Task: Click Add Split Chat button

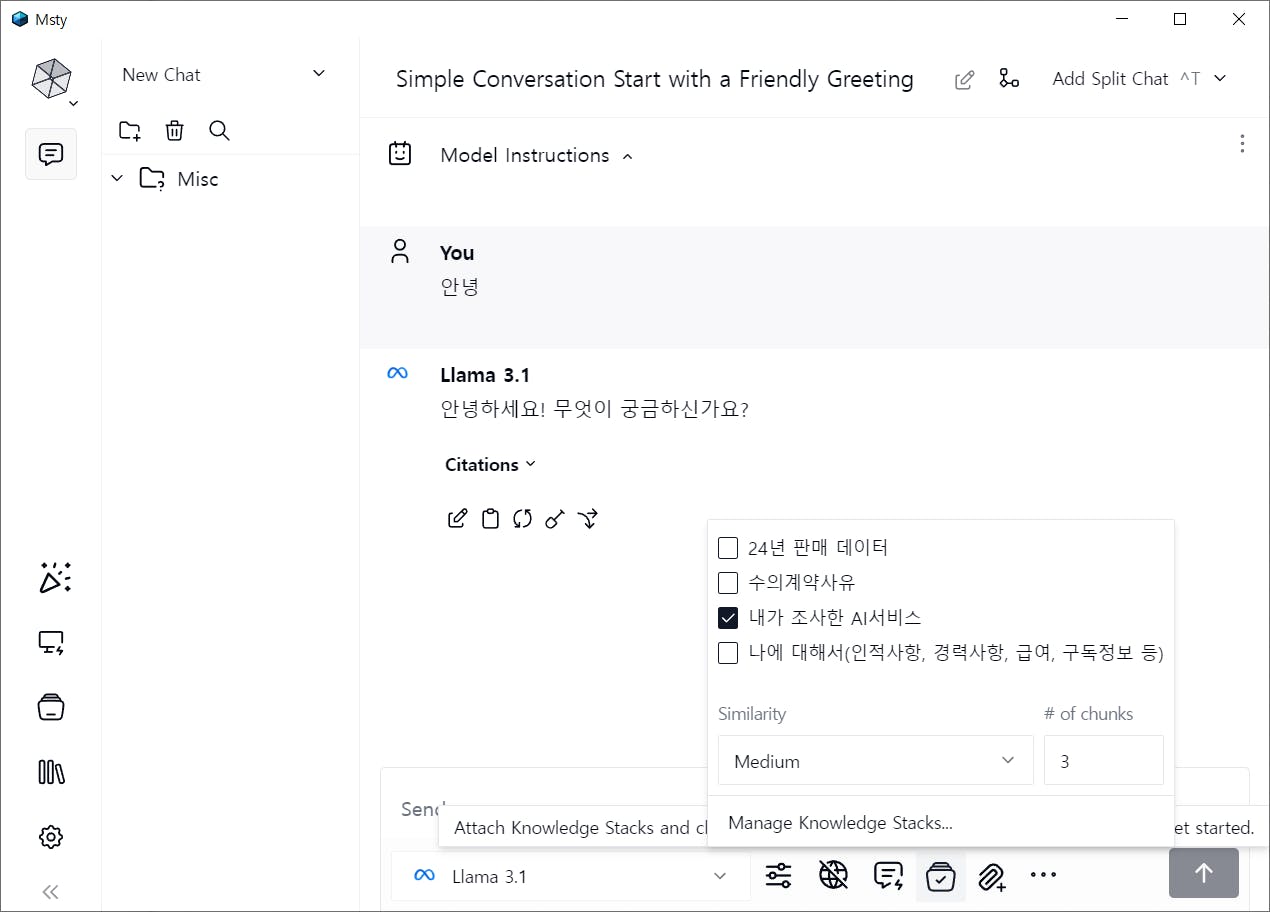Action: (x=1110, y=79)
